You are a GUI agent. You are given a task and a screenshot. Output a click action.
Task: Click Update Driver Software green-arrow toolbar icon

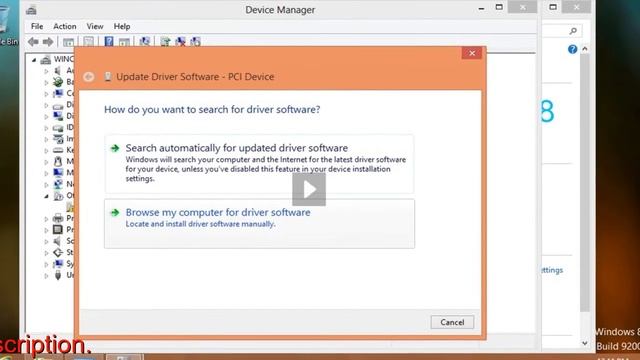165,42
